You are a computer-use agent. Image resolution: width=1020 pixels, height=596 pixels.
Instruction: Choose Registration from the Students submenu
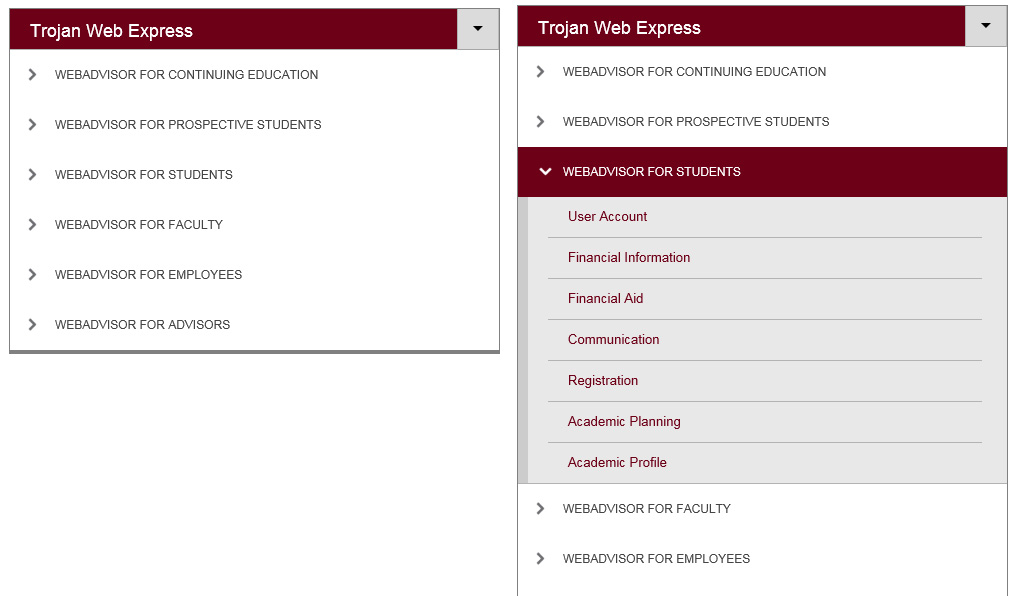603,381
